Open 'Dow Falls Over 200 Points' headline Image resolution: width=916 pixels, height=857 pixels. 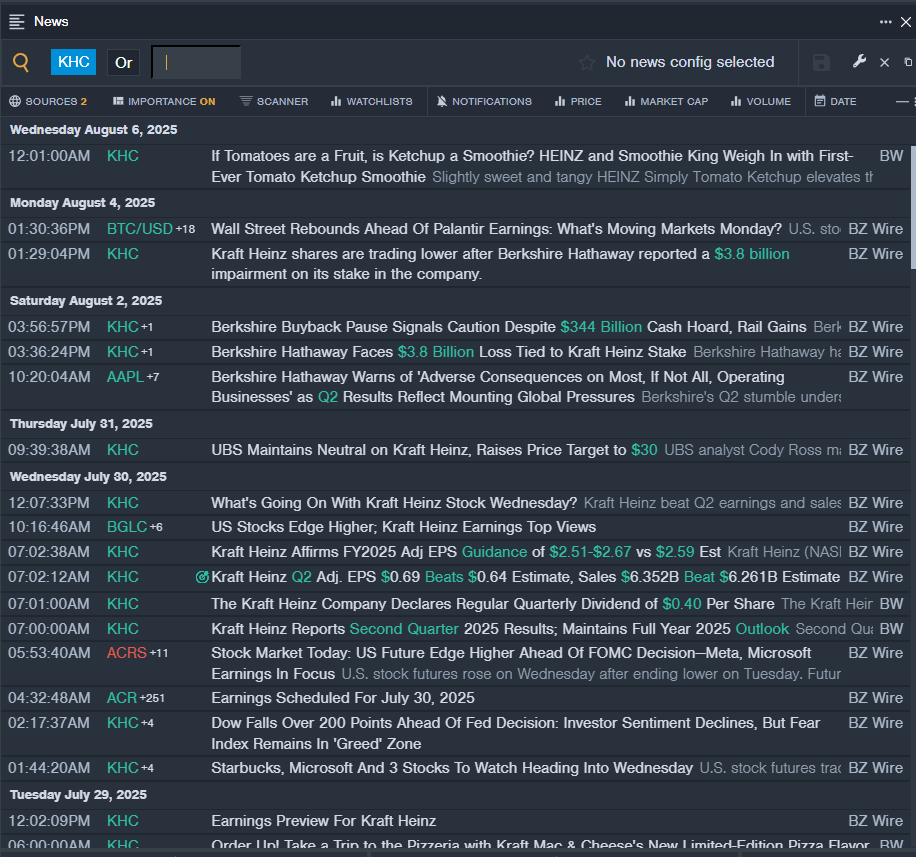tap(516, 734)
